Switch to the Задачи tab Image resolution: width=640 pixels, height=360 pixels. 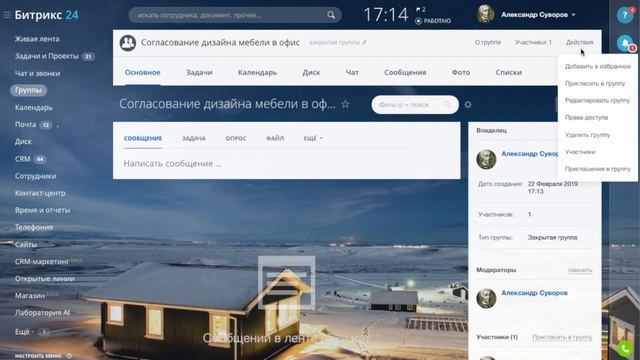[x=199, y=72]
